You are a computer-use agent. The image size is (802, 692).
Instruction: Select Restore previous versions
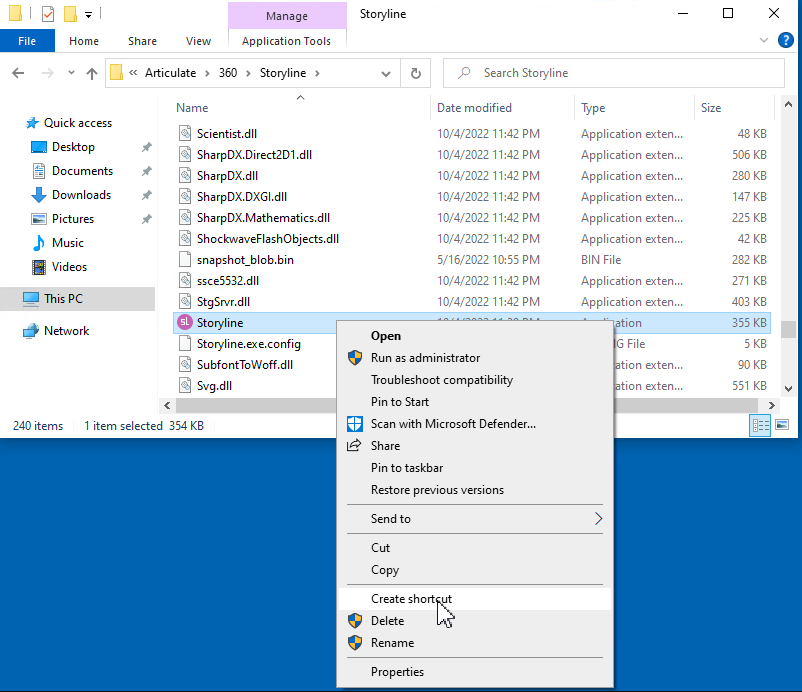point(475,489)
